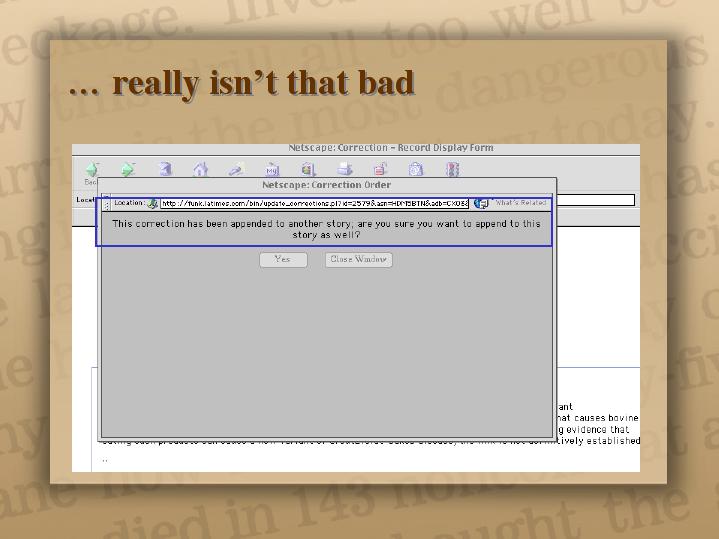Click the 'This correction has been appended' message
The image size is (719, 539).
point(326,229)
